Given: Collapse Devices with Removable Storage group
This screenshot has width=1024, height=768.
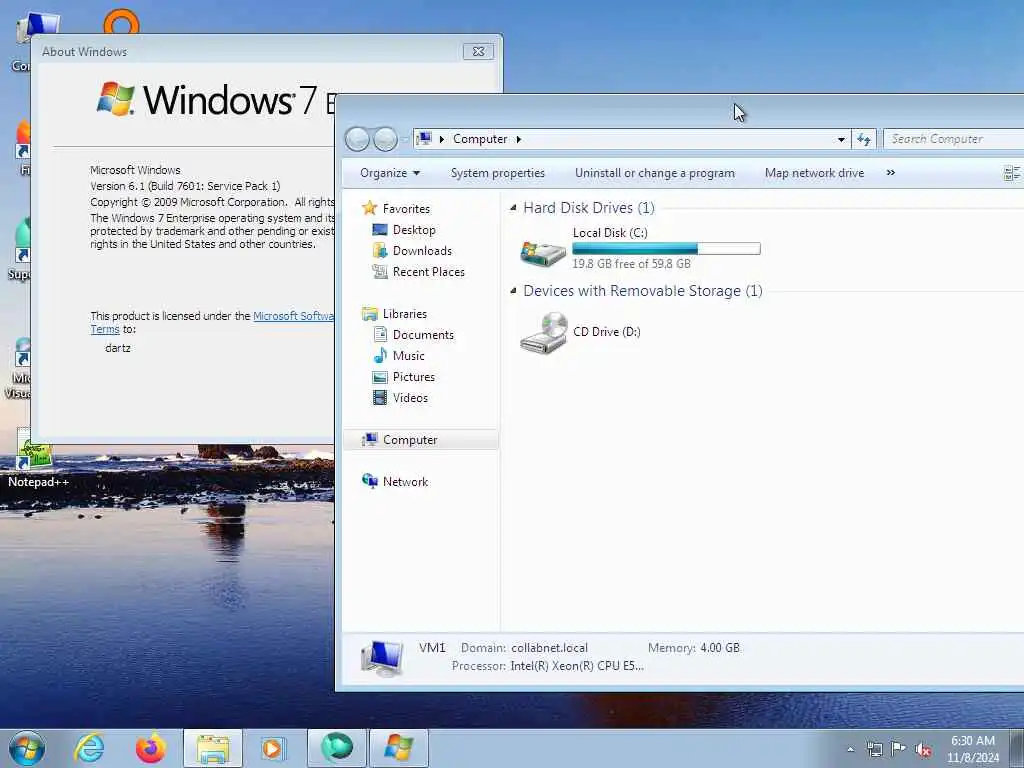Looking at the screenshot, I should click(513, 291).
